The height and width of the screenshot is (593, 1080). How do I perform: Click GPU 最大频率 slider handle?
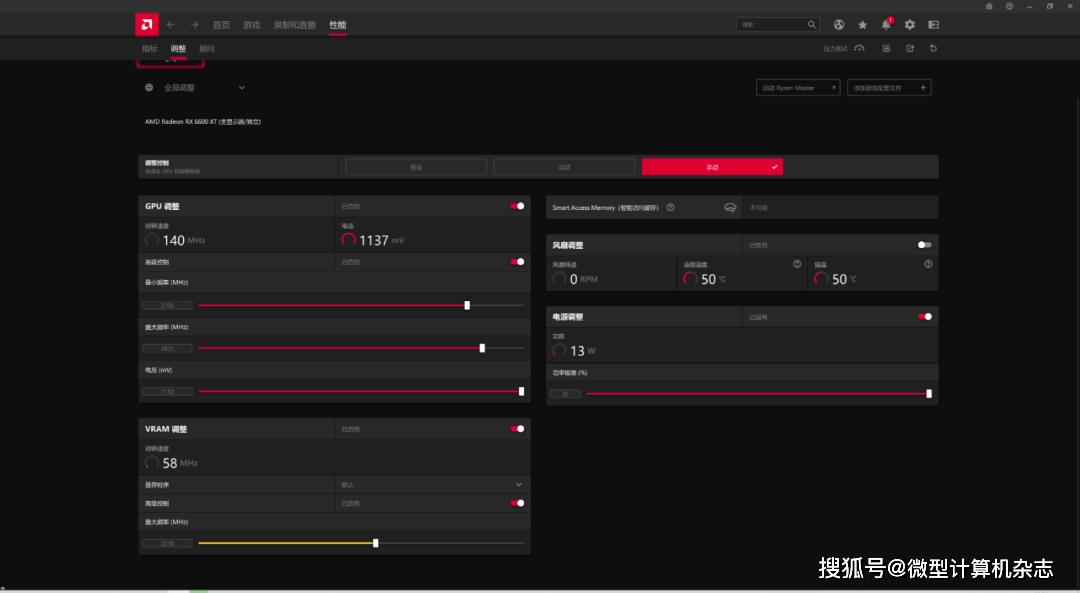click(482, 348)
